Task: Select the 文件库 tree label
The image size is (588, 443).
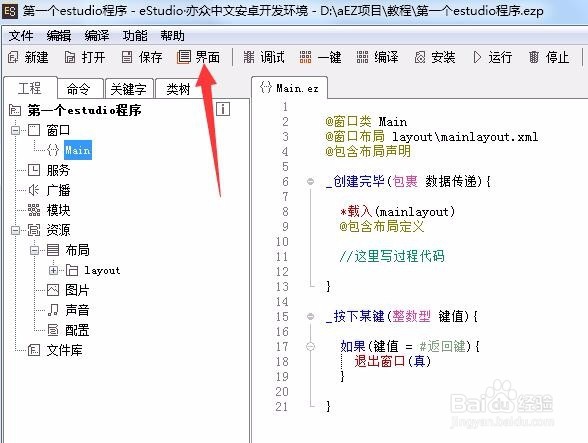Action: tap(64, 350)
